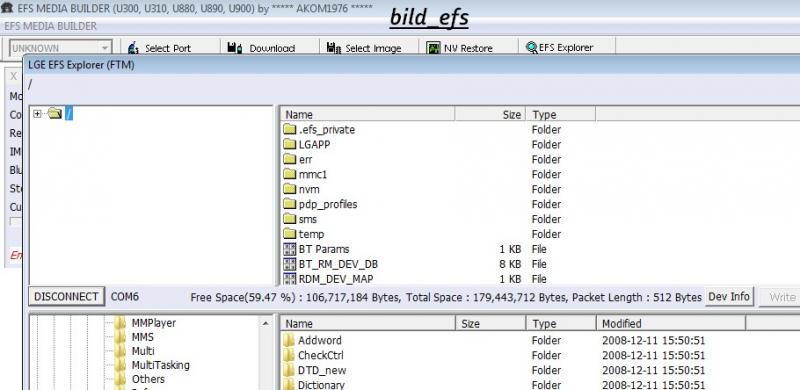Select the nvm row name
This screenshot has width=800, height=390.
click(309, 189)
